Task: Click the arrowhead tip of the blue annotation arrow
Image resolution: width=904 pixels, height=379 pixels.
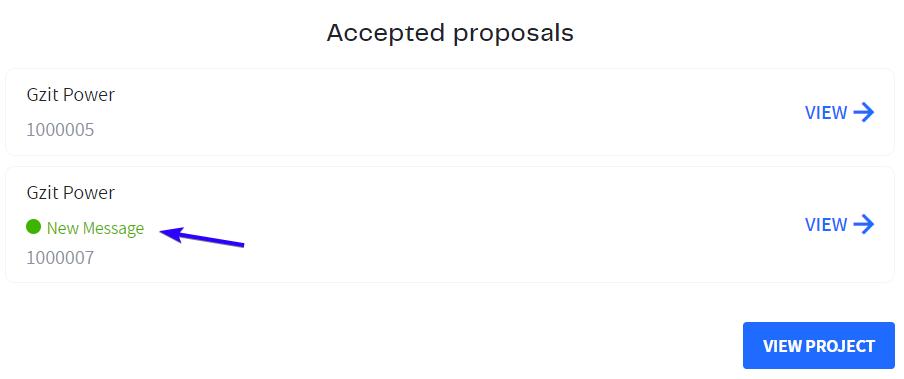Action: tap(163, 232)
